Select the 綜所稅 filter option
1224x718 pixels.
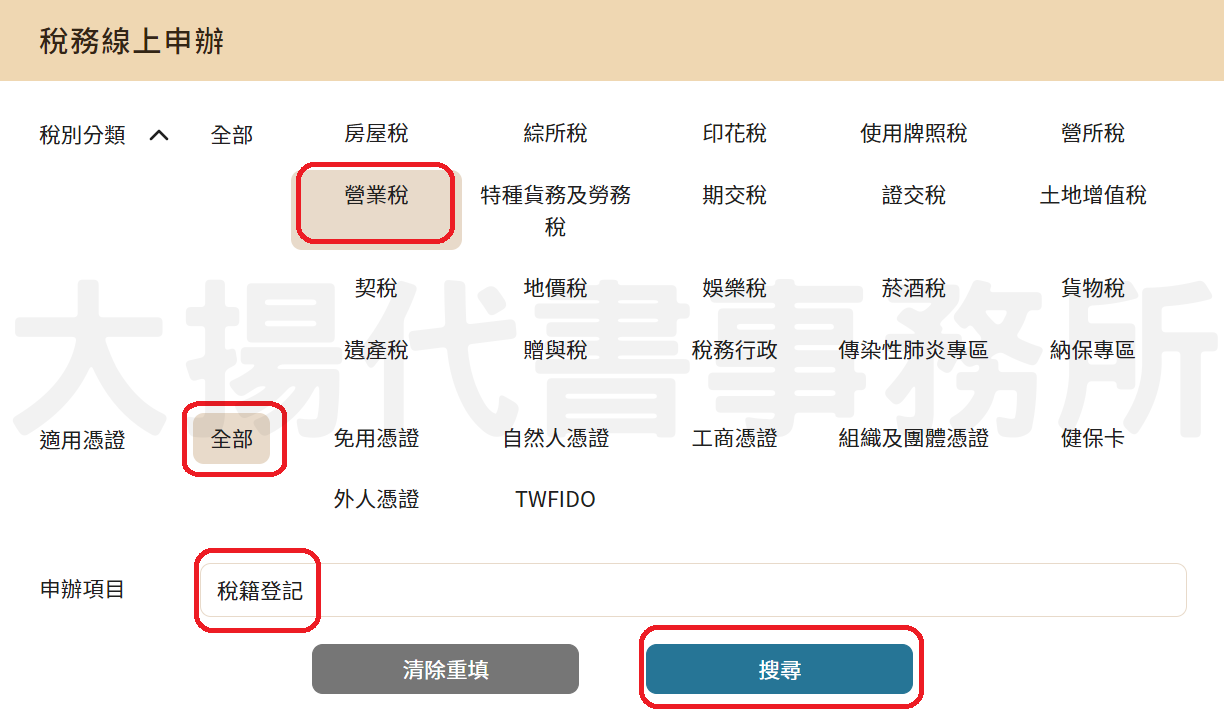click(x=555, y=134)
